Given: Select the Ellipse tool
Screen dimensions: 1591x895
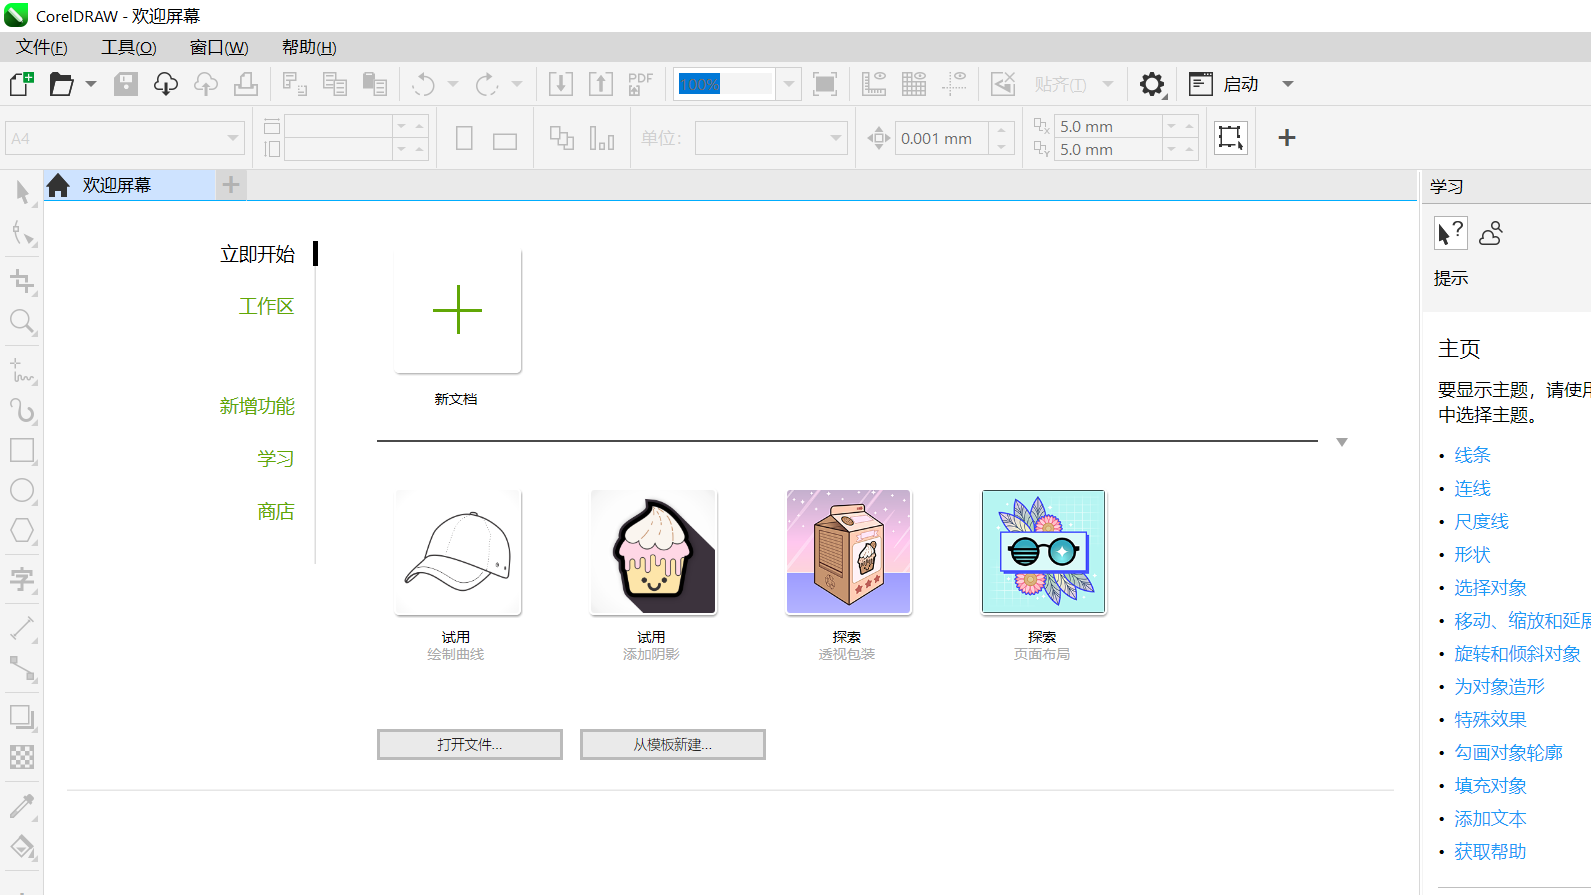Looking at the screenshot, I should pos(22,490).
